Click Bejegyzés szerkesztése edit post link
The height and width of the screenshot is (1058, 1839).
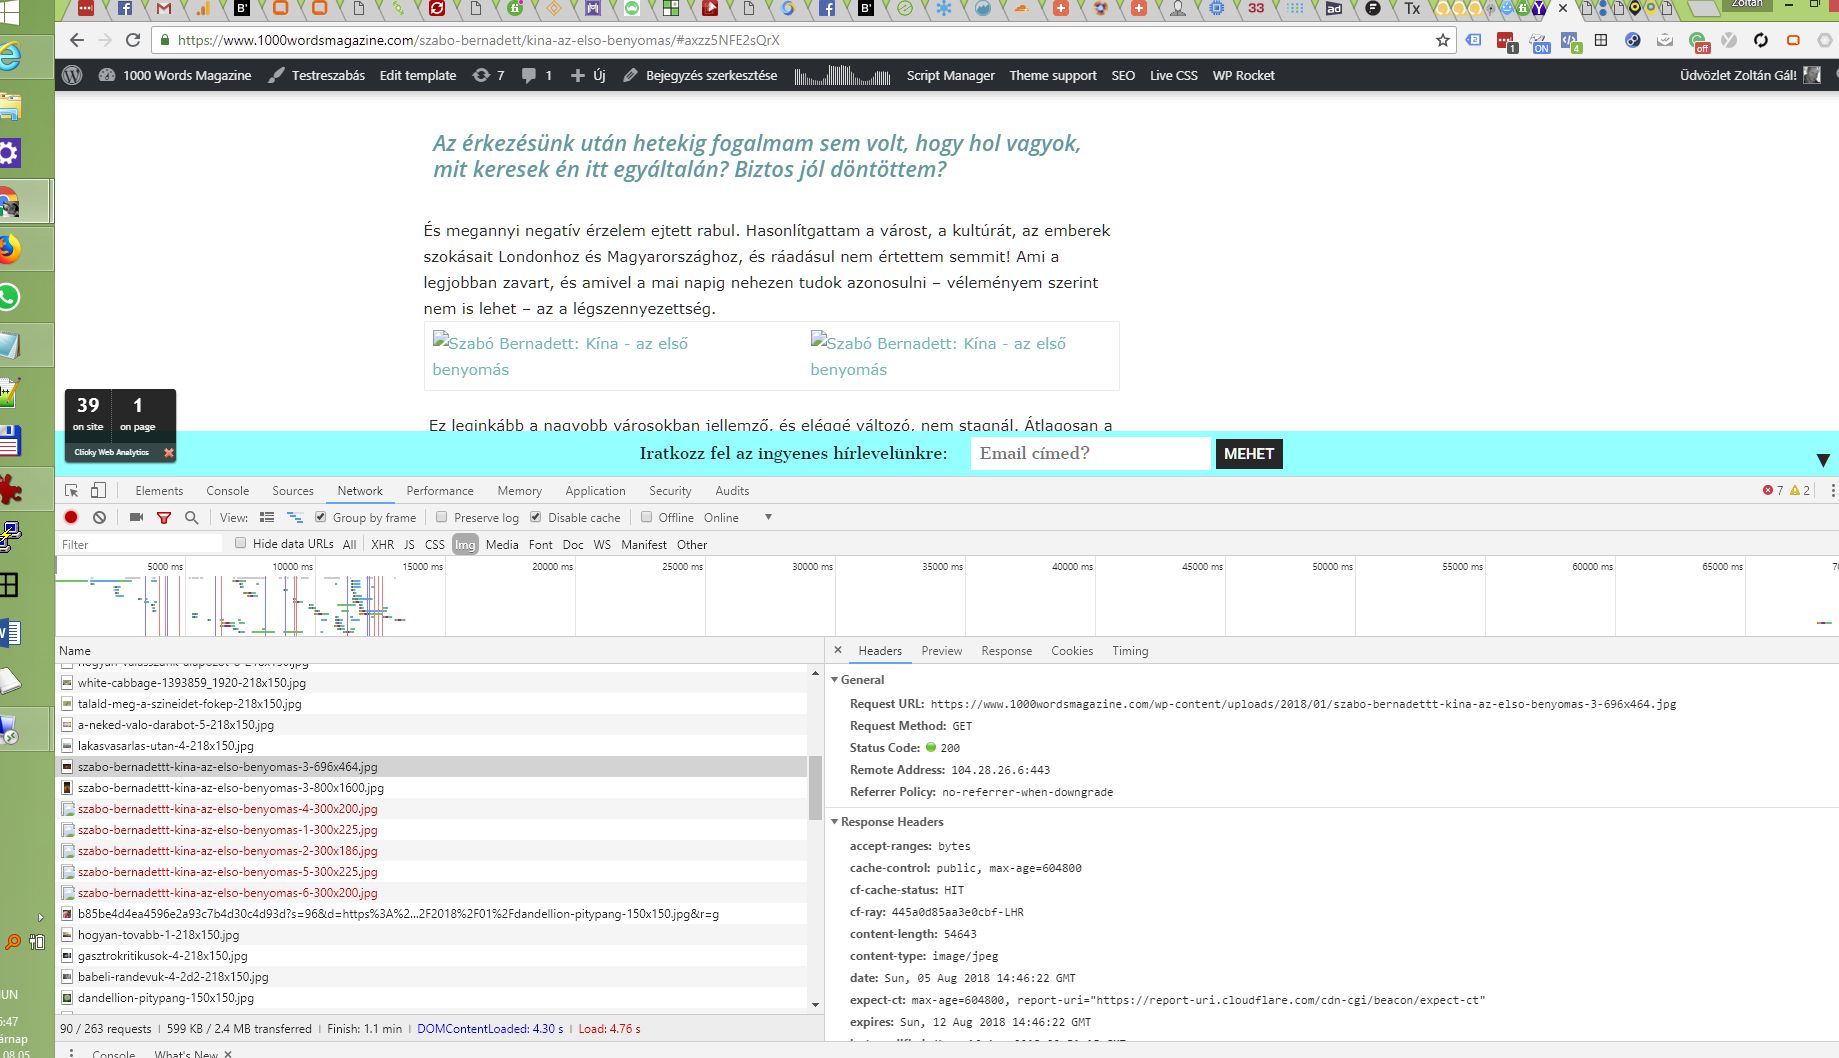pyautogui.click(x=700, y=75)
